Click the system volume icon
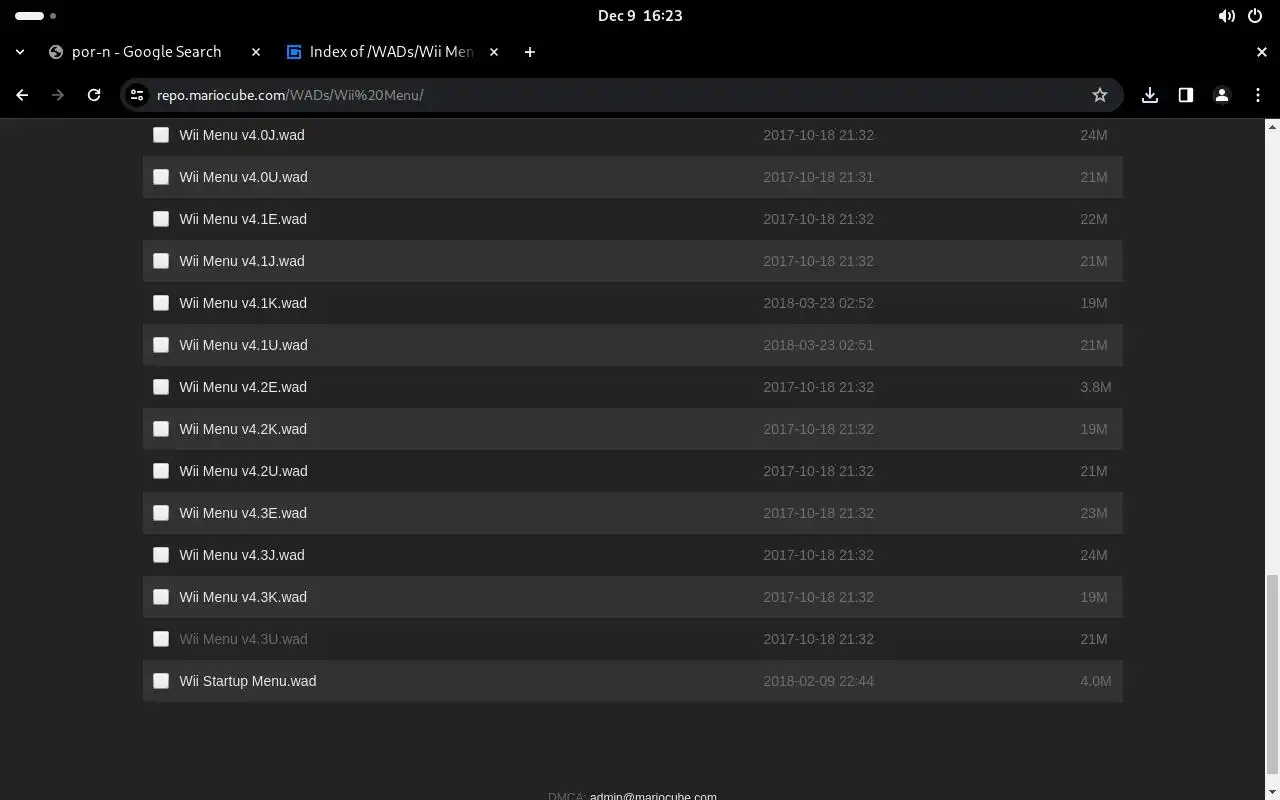This screenshot has width=1280, height=800. [x=1226, y=16]
